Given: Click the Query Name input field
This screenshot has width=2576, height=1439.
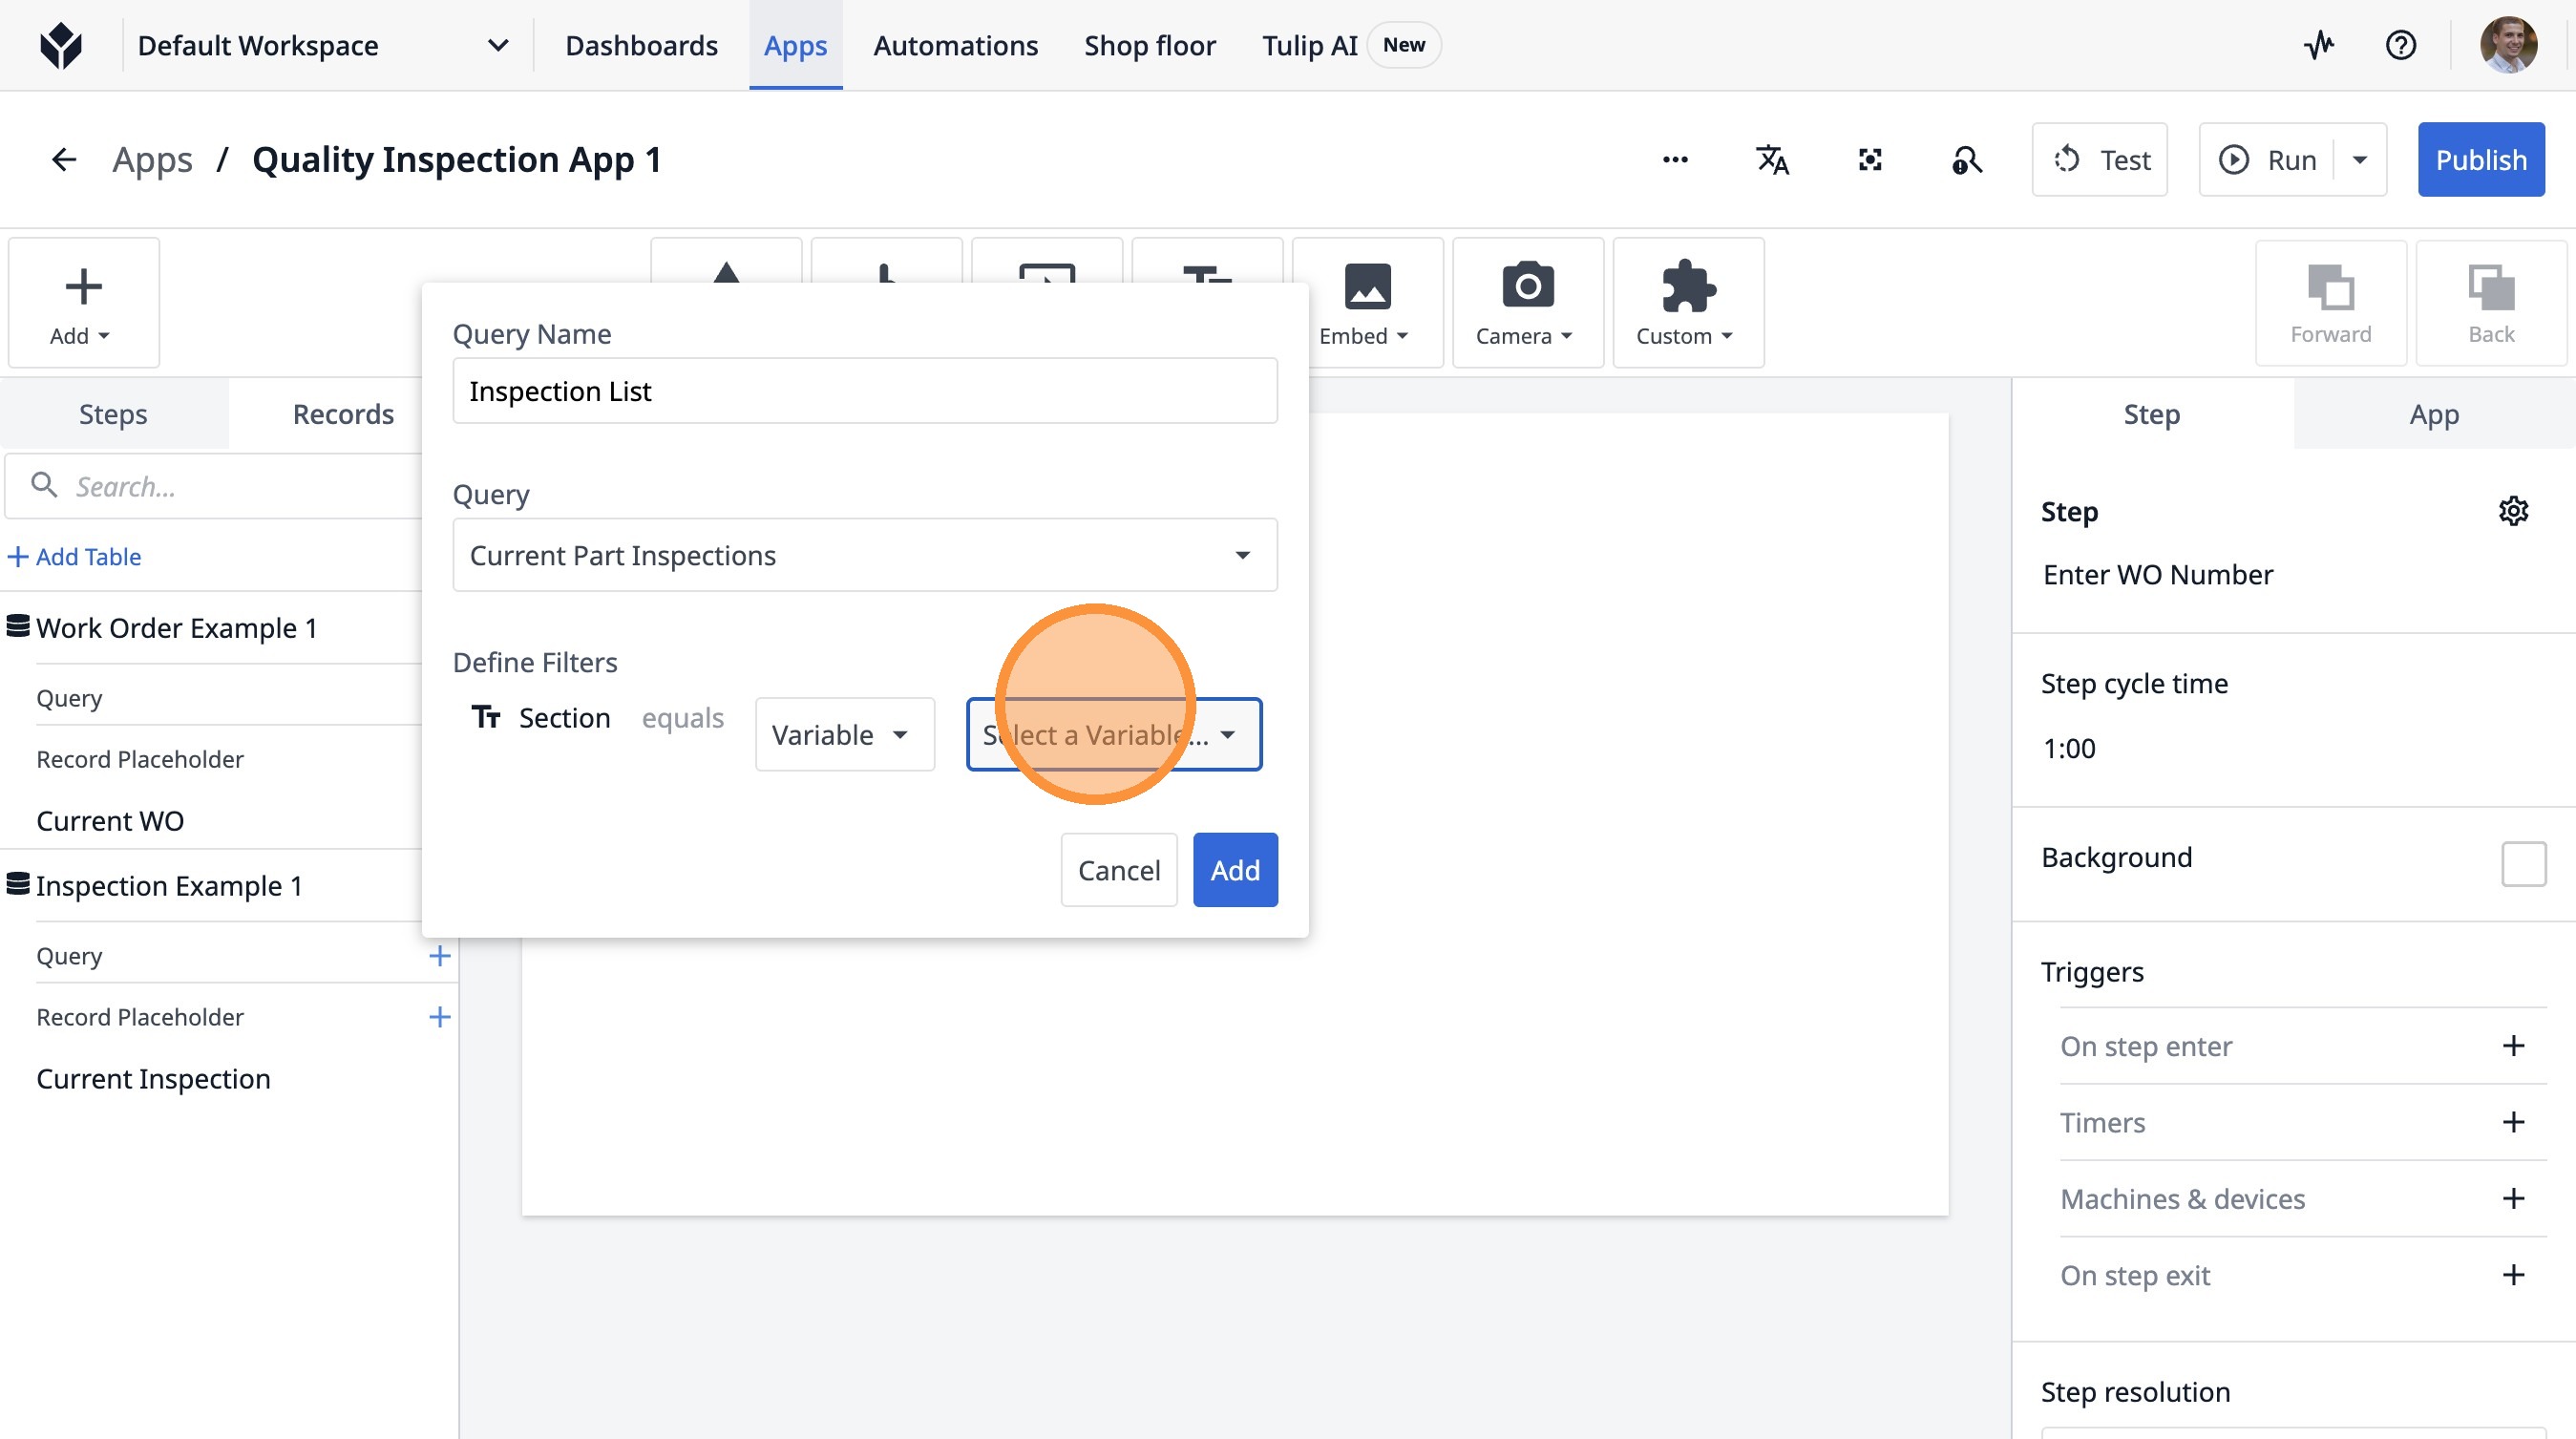Looking at the screenshot, I should coord(864,391).
